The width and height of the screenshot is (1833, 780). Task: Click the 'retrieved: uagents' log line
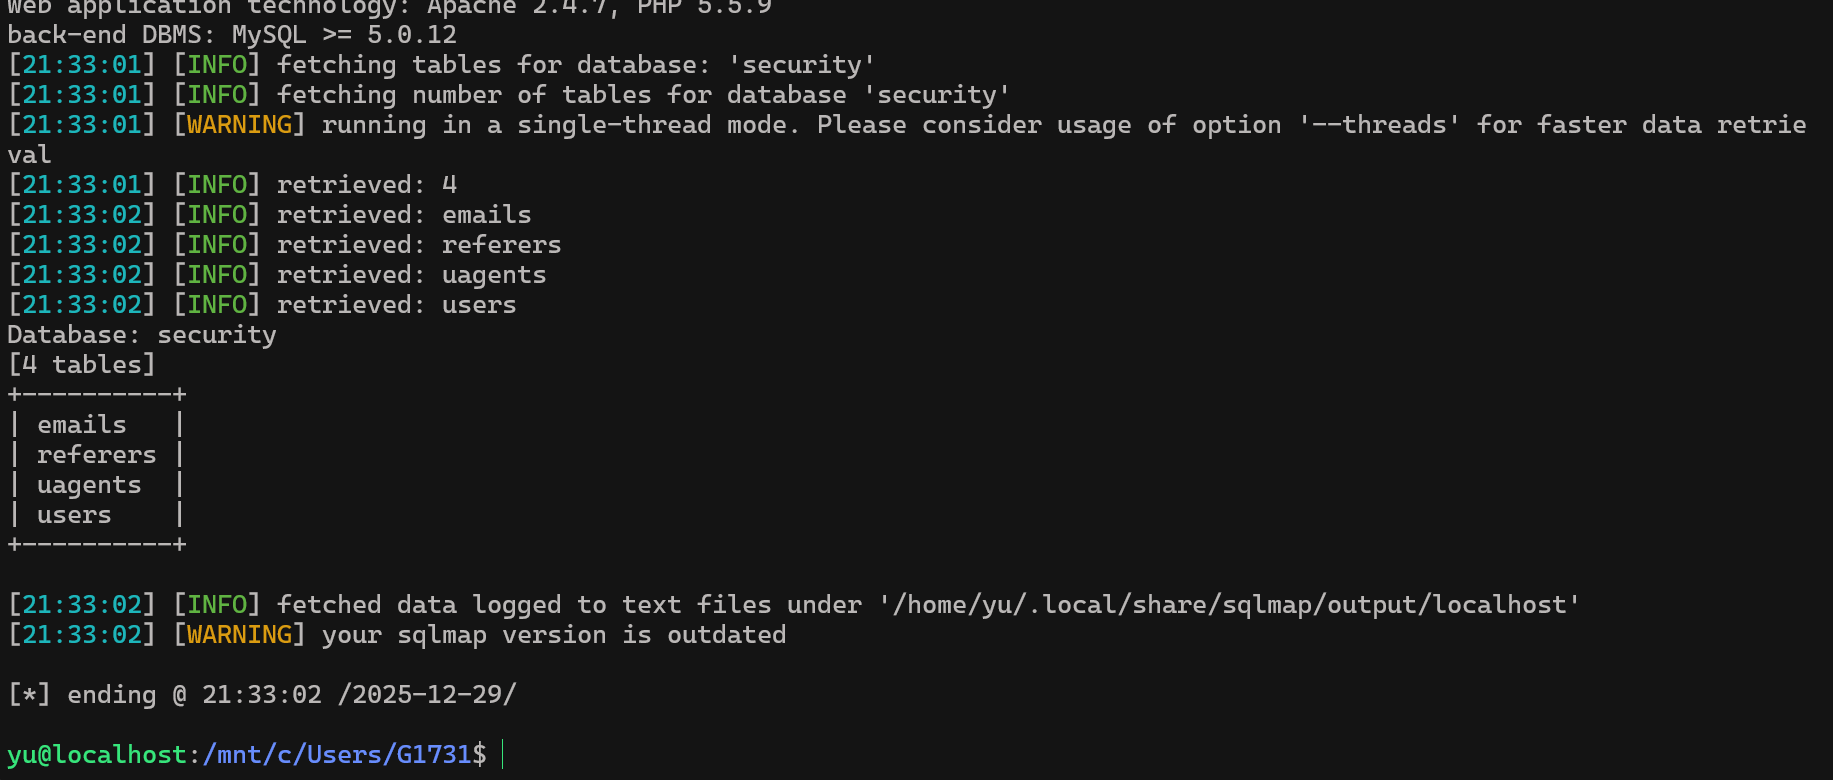[x=411, y=275]
